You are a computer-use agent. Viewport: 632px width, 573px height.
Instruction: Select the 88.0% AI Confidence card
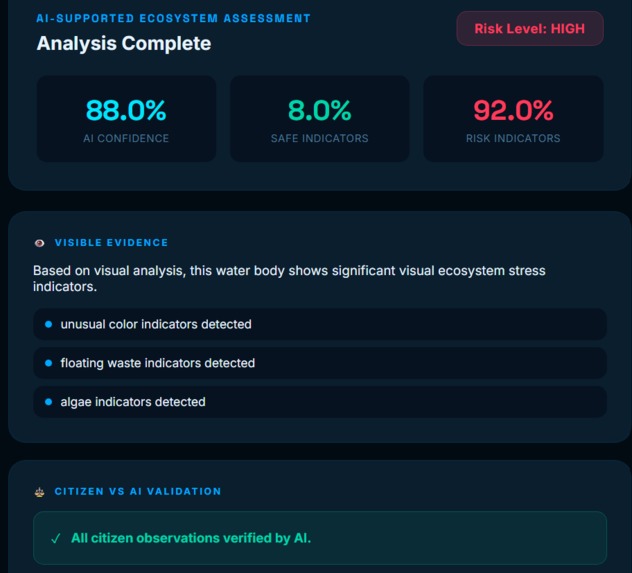[x=126, y=119]
